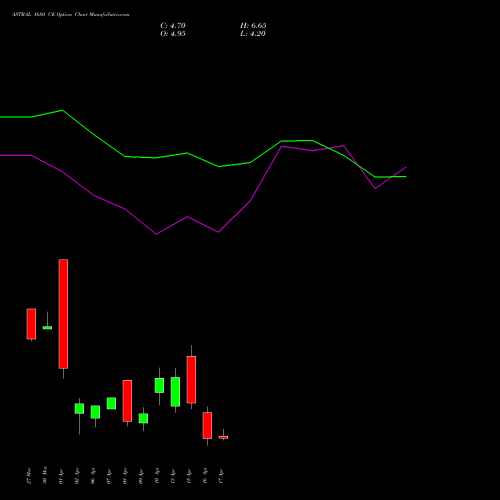Screen dimensions: 500x500
Task: Click the '02 Apr' date axis label
Action: click(x=77, y=476)
